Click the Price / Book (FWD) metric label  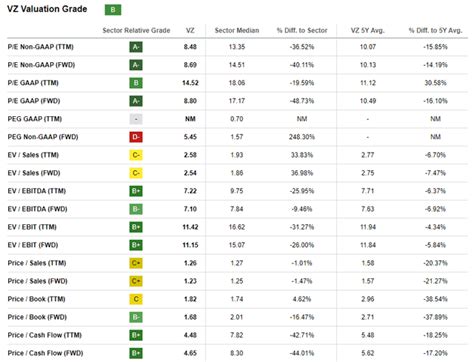[37, 317]
